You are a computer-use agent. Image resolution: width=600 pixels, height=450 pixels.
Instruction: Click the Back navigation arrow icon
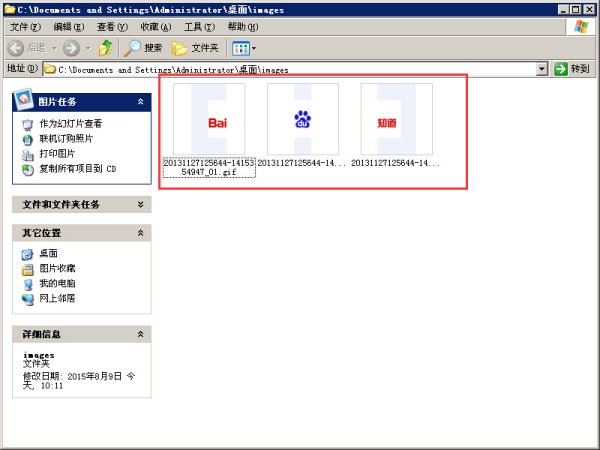(16, 48)
